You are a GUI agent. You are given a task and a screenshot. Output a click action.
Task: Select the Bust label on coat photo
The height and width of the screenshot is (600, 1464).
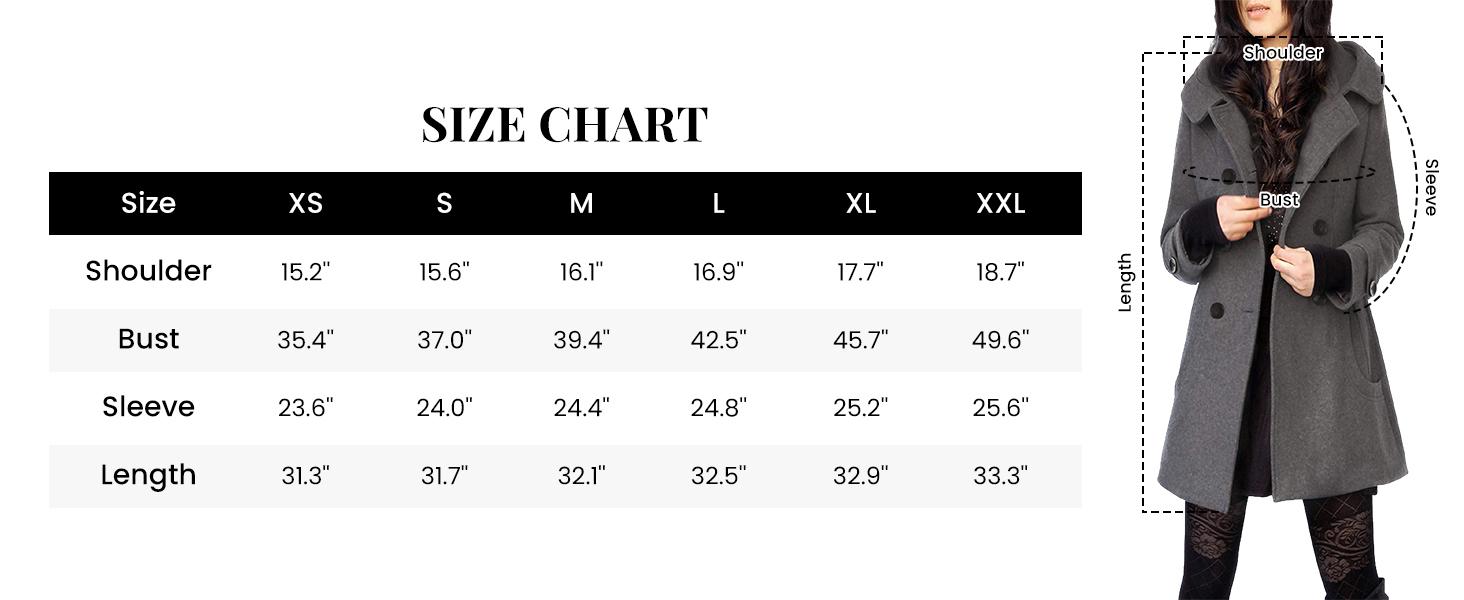coord(1279,200)
